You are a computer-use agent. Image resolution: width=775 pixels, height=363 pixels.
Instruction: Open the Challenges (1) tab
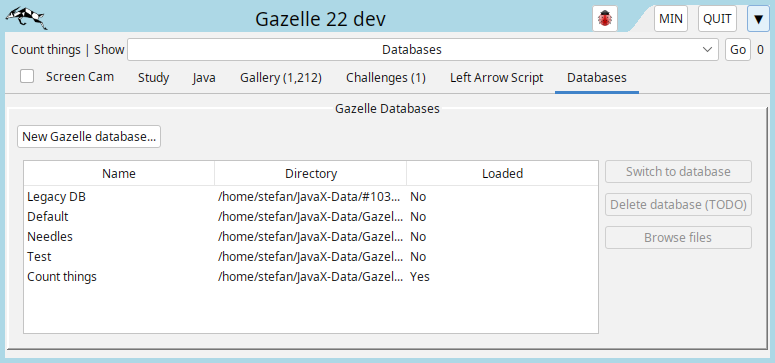[x=386, y=78]
